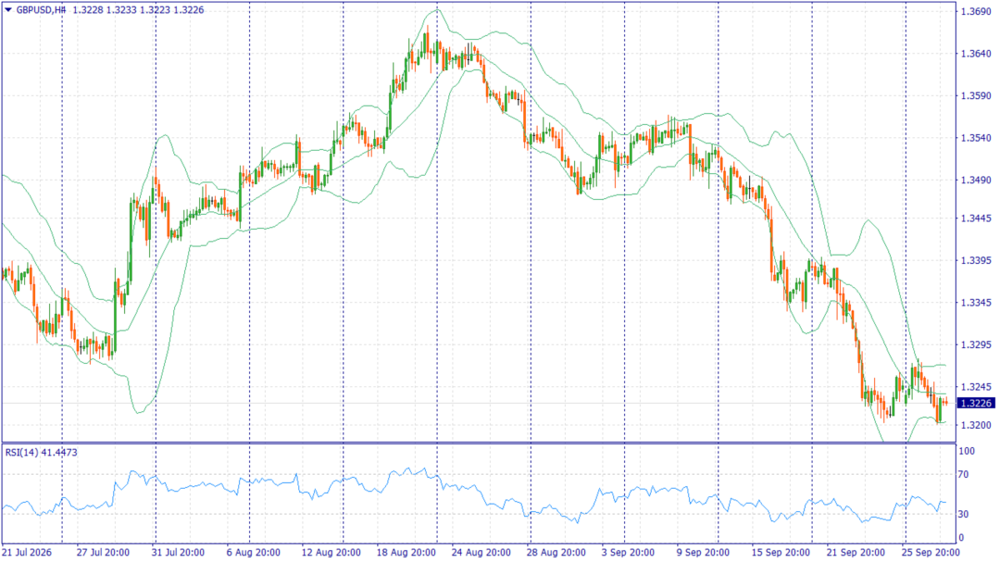Open the chart menu triangle beside GBPUSD
This screenshot has width=1000, height=562.
point(8,10)
